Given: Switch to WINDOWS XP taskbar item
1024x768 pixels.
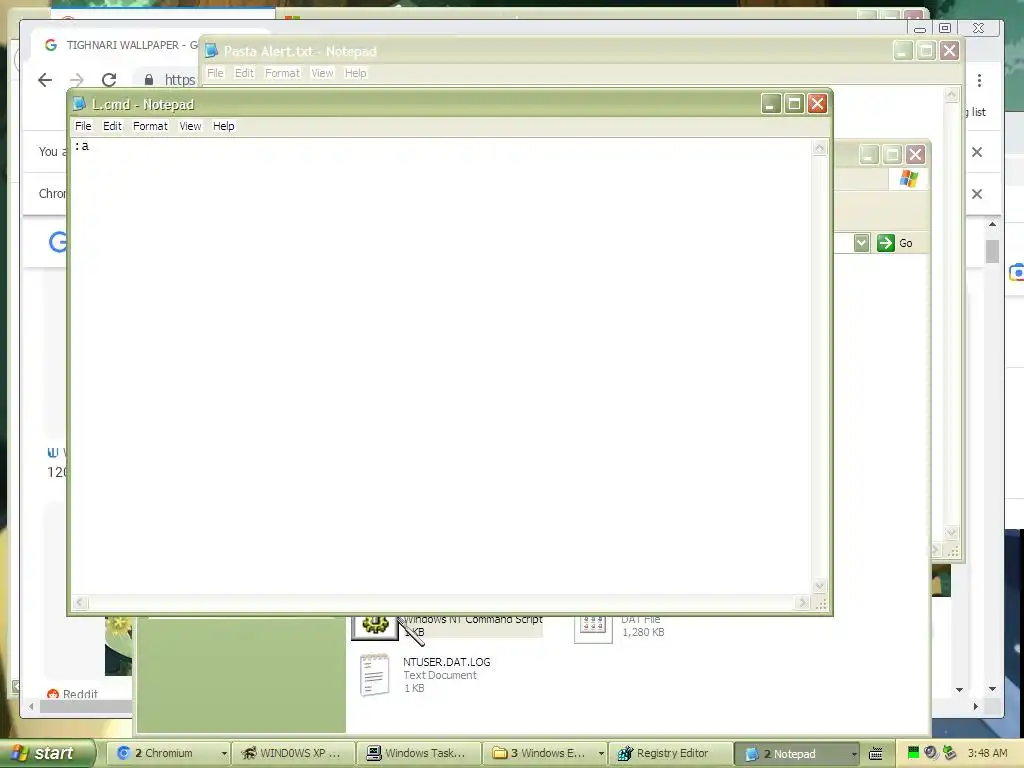Looking at the screenshot, I should pos(293,753).
